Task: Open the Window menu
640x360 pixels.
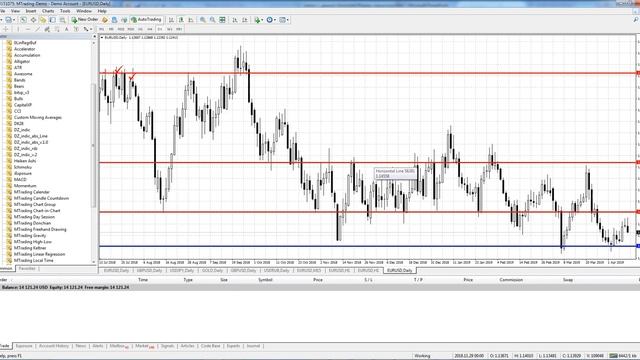Action: tap(84, 11)
